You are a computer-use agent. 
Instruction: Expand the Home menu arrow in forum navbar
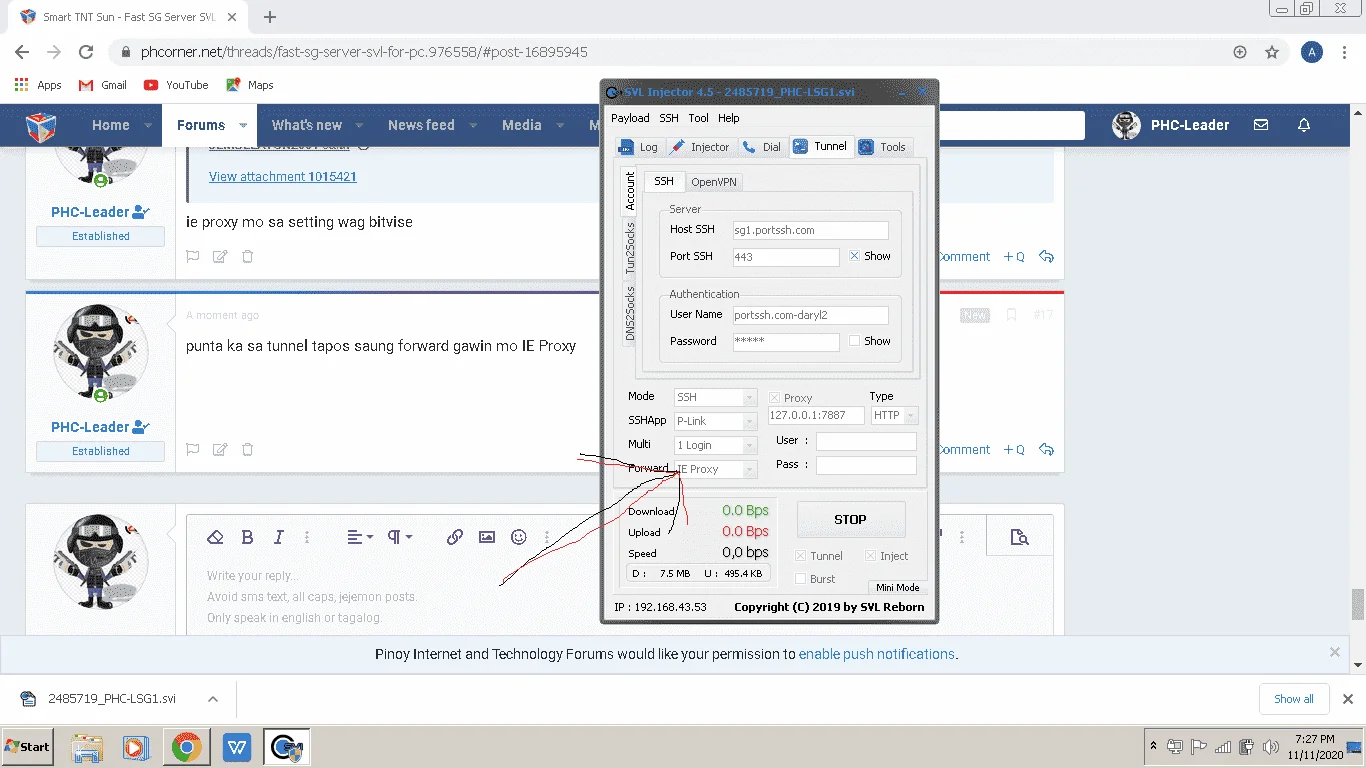[x=148, y=126]
